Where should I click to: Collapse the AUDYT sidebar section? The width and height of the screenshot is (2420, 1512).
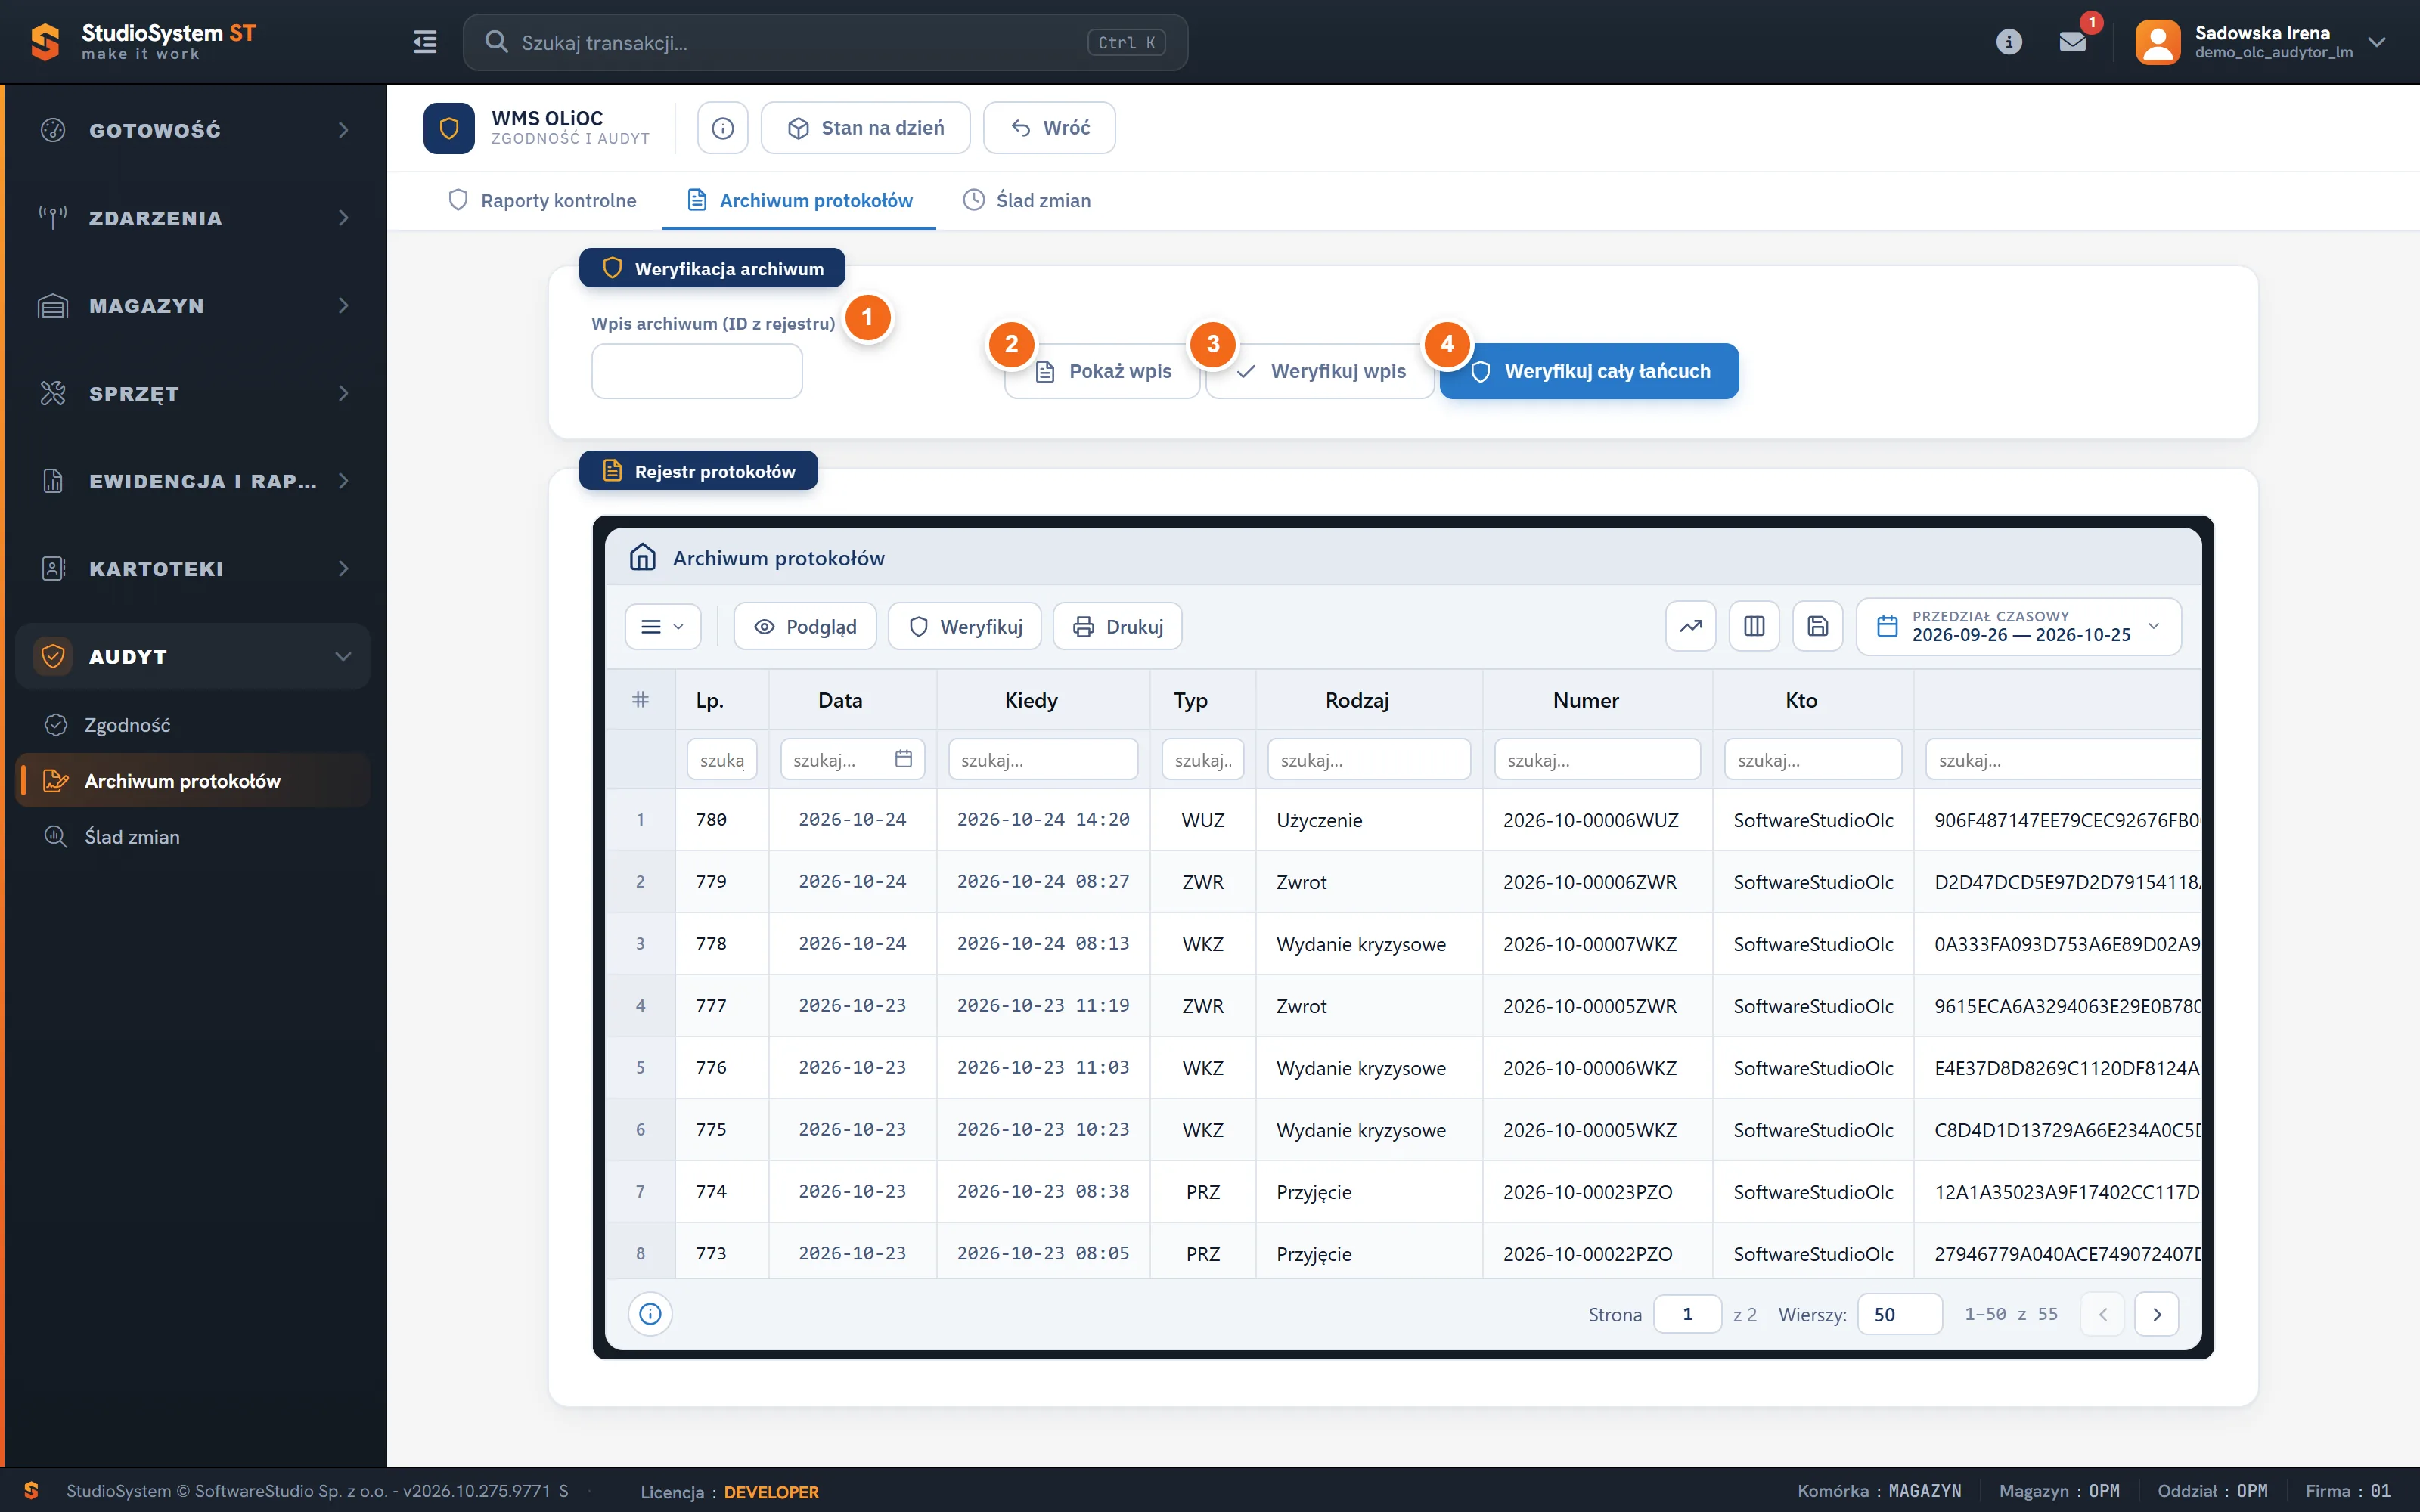[192, 657]
